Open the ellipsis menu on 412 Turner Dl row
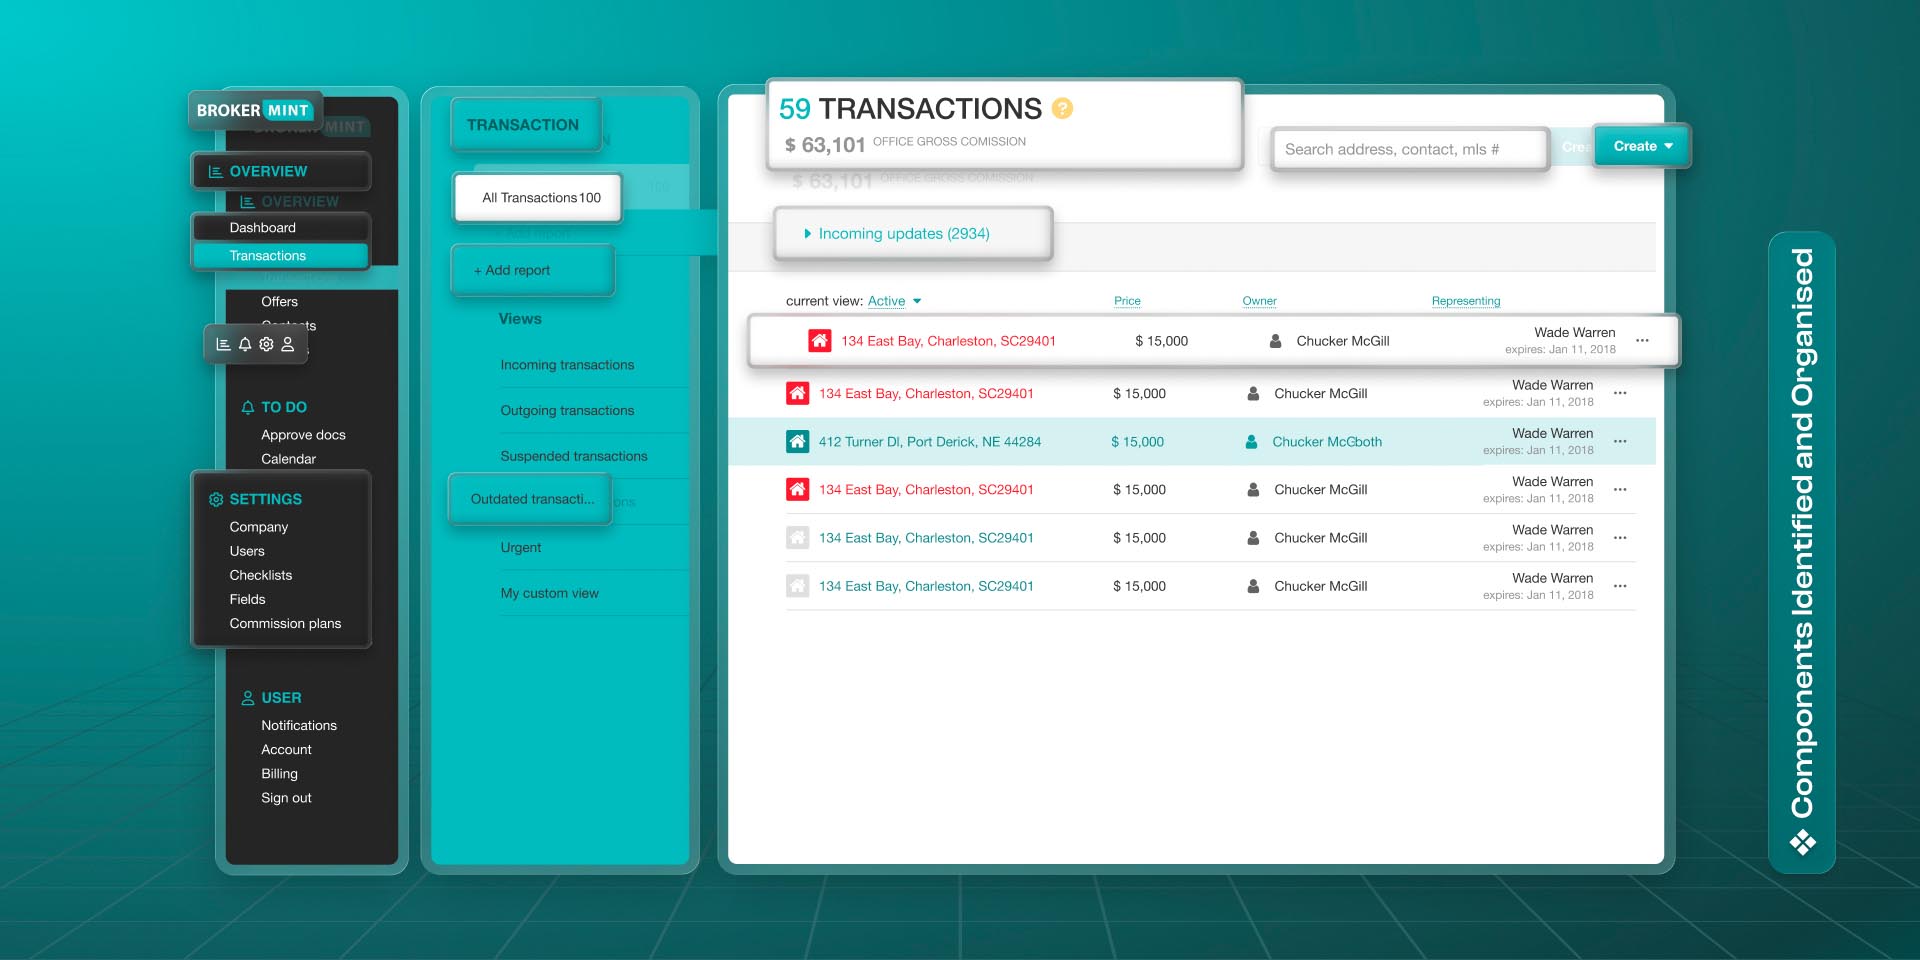The height and width of the screenshot is (960, 1920). (1620, 441)
